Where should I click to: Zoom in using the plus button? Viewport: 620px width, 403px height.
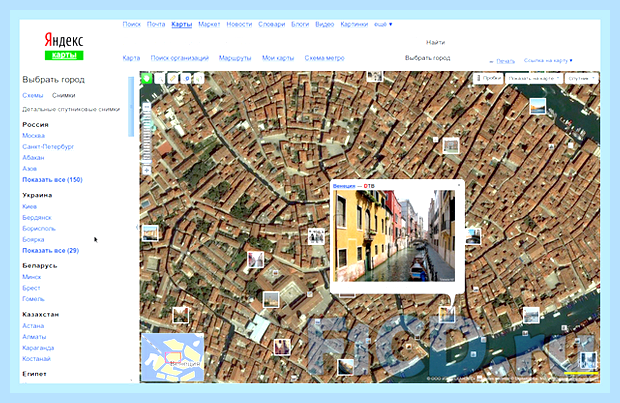[147, 170]
